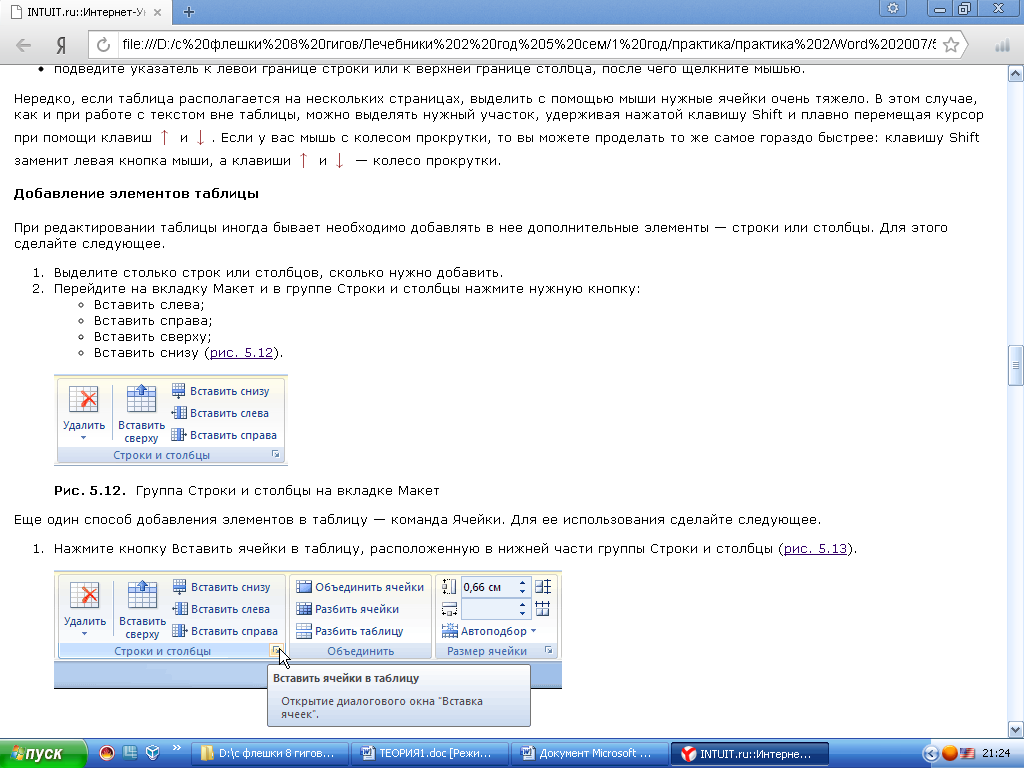This screenshot has height=768, width=1024.
Task: Click distribute columns icon in Размер ячейки group
Action: (x=543, y=609)
